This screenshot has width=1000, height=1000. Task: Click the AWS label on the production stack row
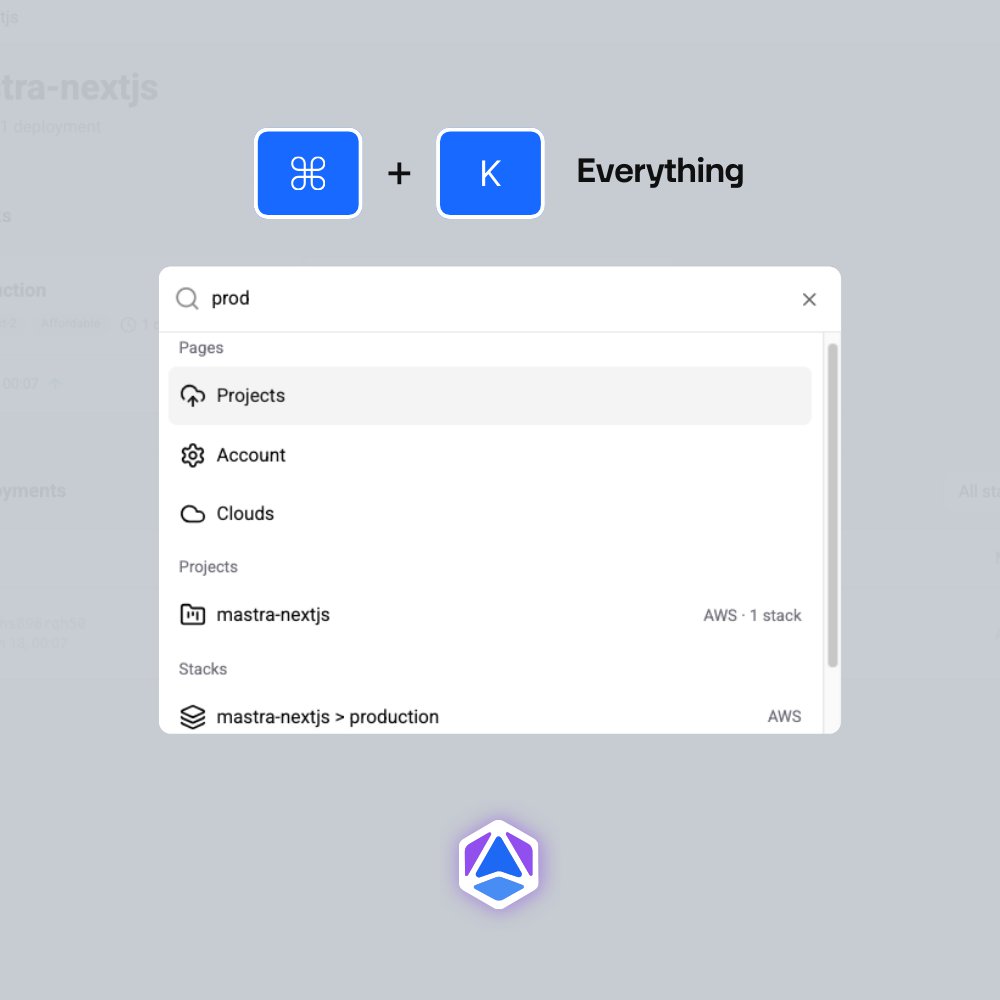point(784,717)
